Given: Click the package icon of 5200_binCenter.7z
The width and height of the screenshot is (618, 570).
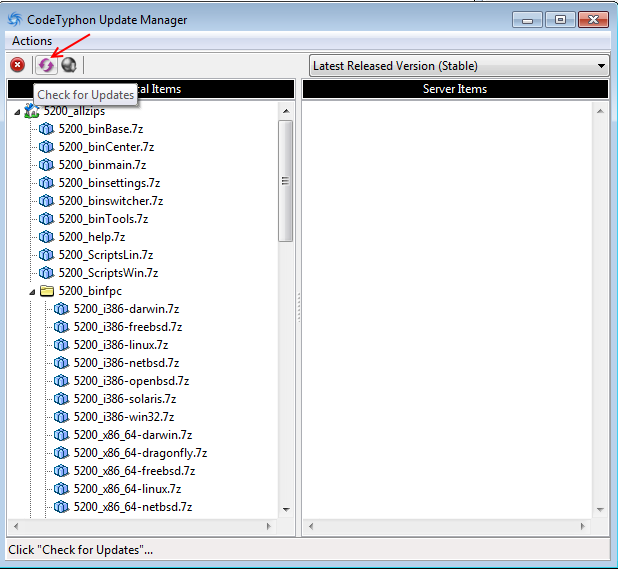Looking at the screenshot, I should 46,147.
